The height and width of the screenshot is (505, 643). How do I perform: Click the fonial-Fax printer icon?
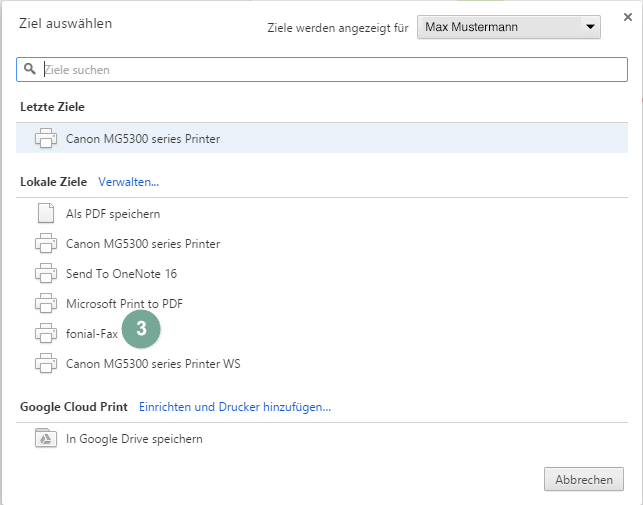click(x=46, y=333)
